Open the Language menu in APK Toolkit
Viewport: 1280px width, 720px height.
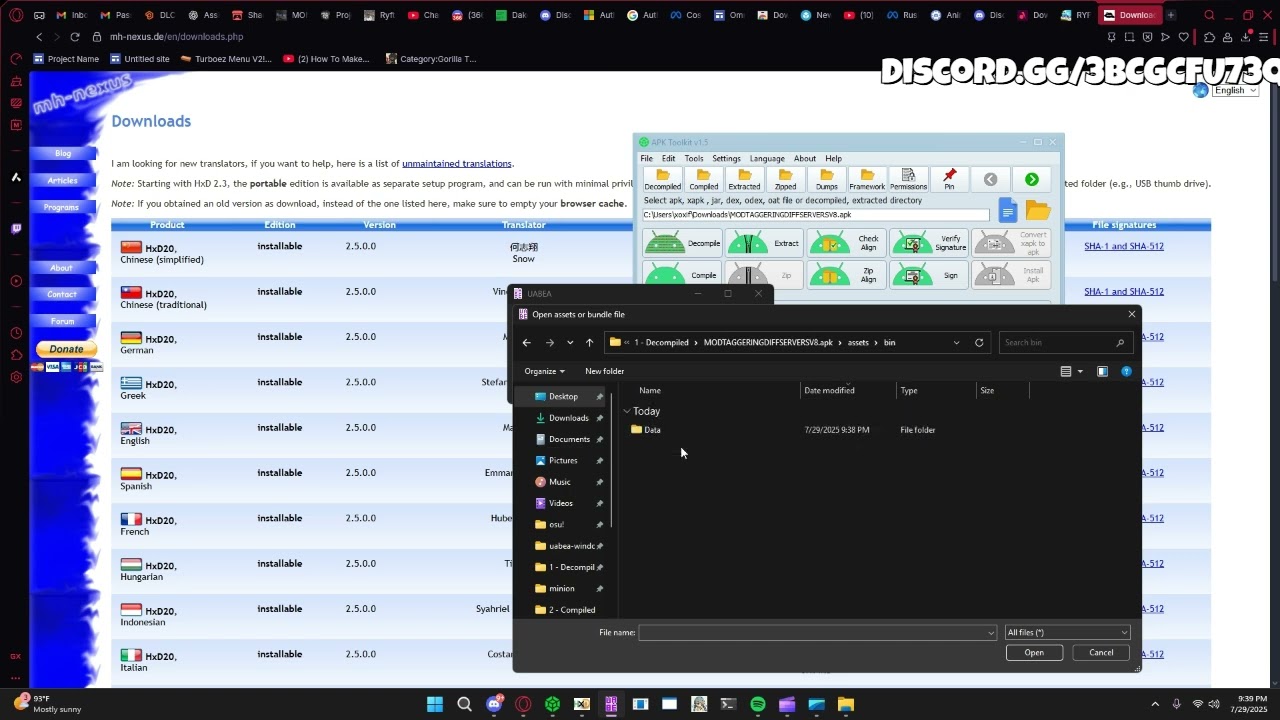767,158
